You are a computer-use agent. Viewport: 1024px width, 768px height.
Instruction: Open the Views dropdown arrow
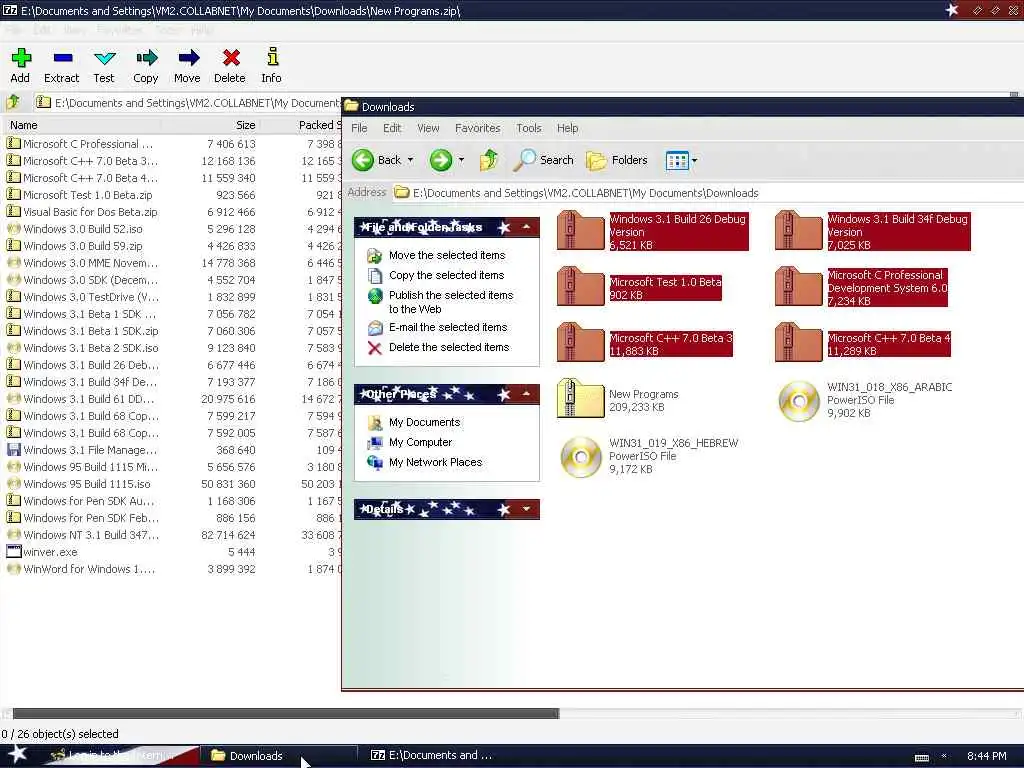(694, 160)
